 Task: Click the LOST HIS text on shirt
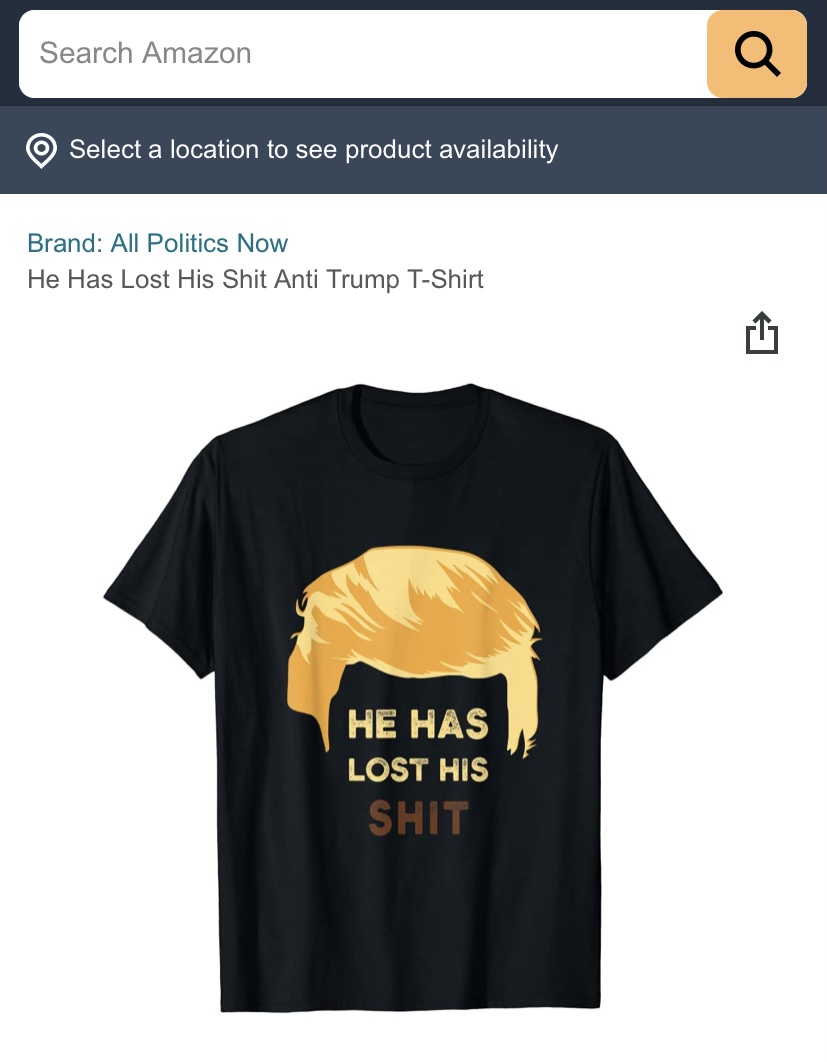pyautogui.click(x=418, y=770)
